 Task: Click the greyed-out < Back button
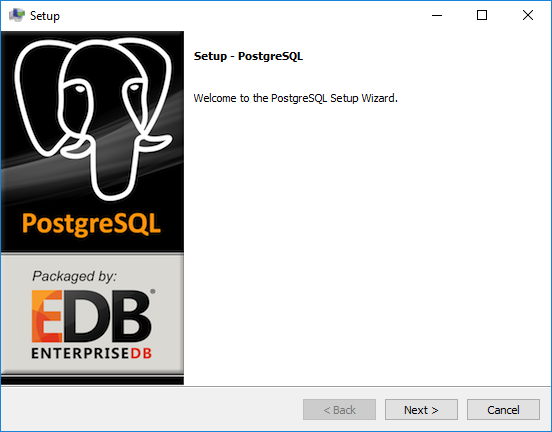point(339,409)
